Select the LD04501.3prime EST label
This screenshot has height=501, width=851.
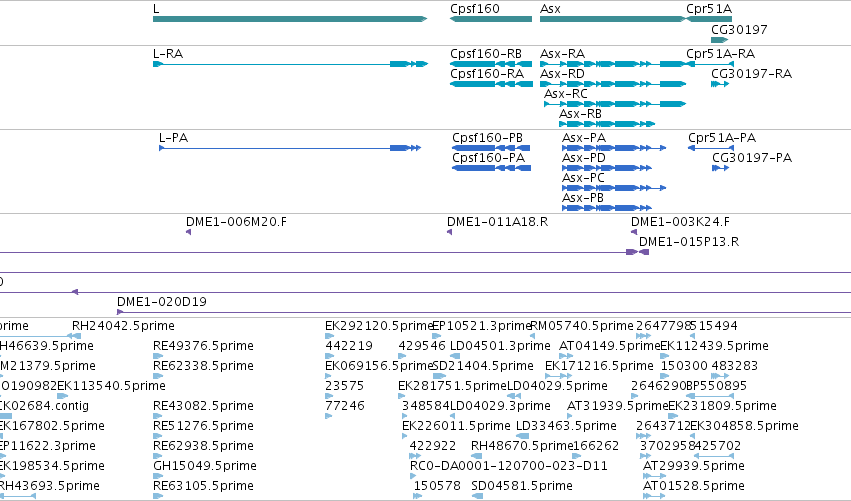pyautogui.click(x=500, y=346)
